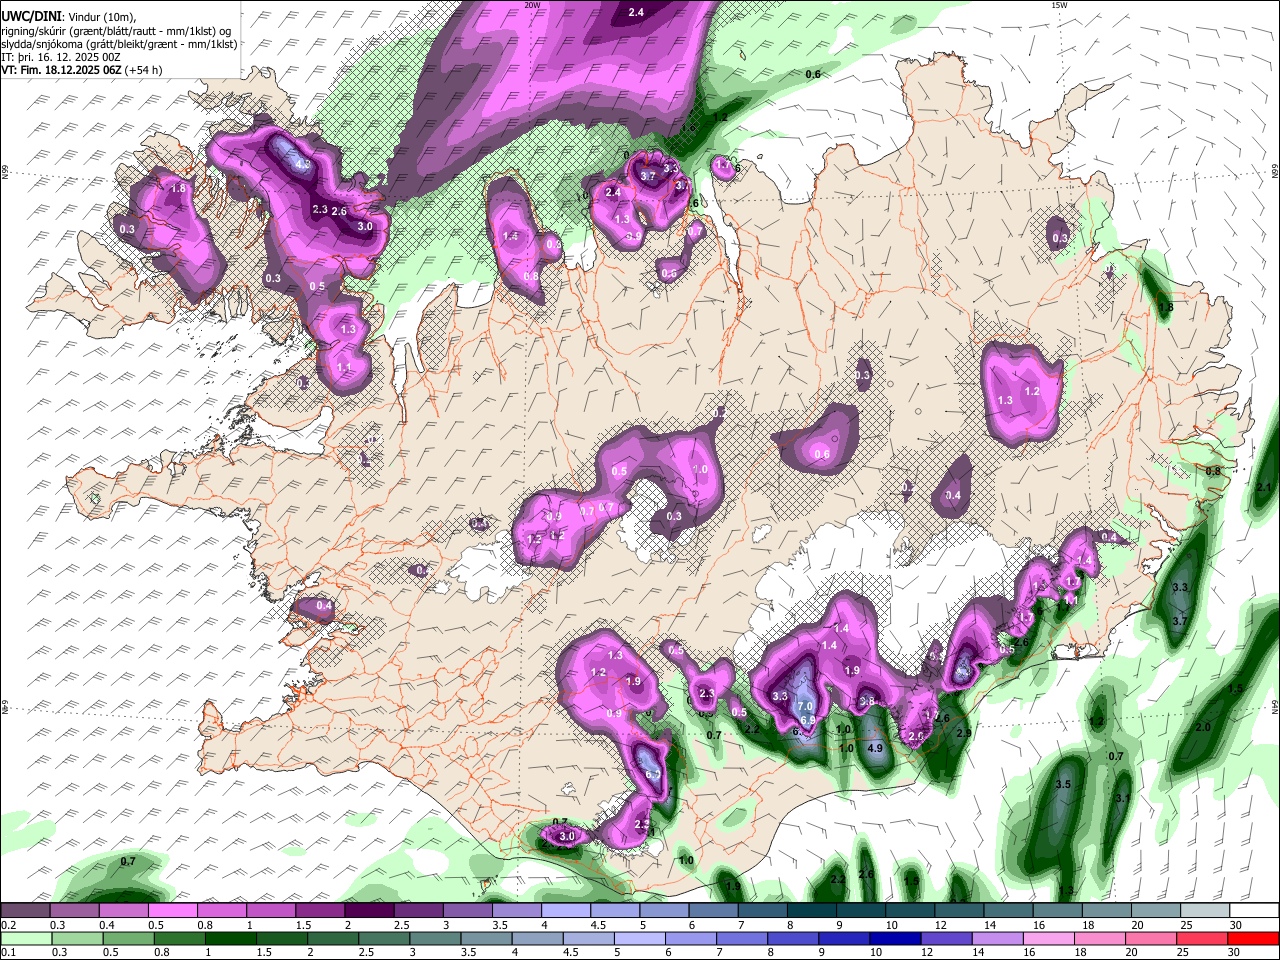
Task: Click the 'rigning/skúrir (grænt/blátt/rautt - mm/1klst) og' line
Action: click(x=116, y=31)
